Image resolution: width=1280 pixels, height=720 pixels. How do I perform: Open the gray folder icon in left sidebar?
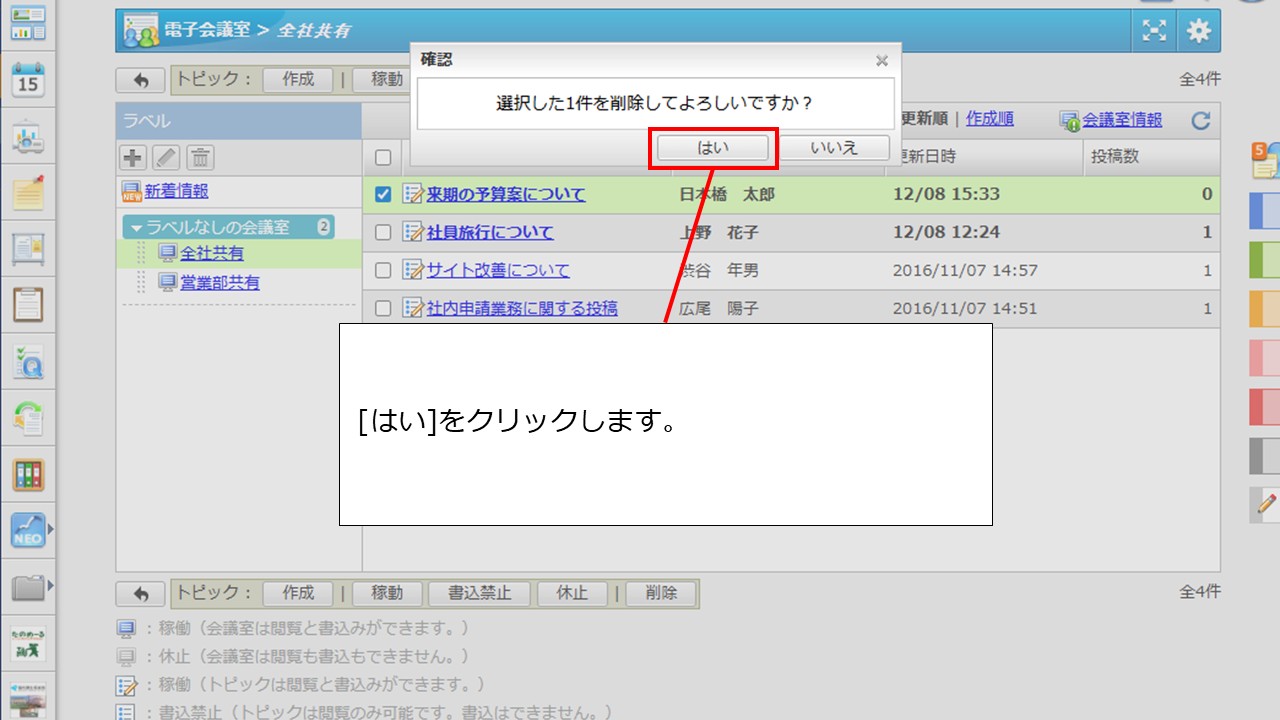tap(28, 587)
